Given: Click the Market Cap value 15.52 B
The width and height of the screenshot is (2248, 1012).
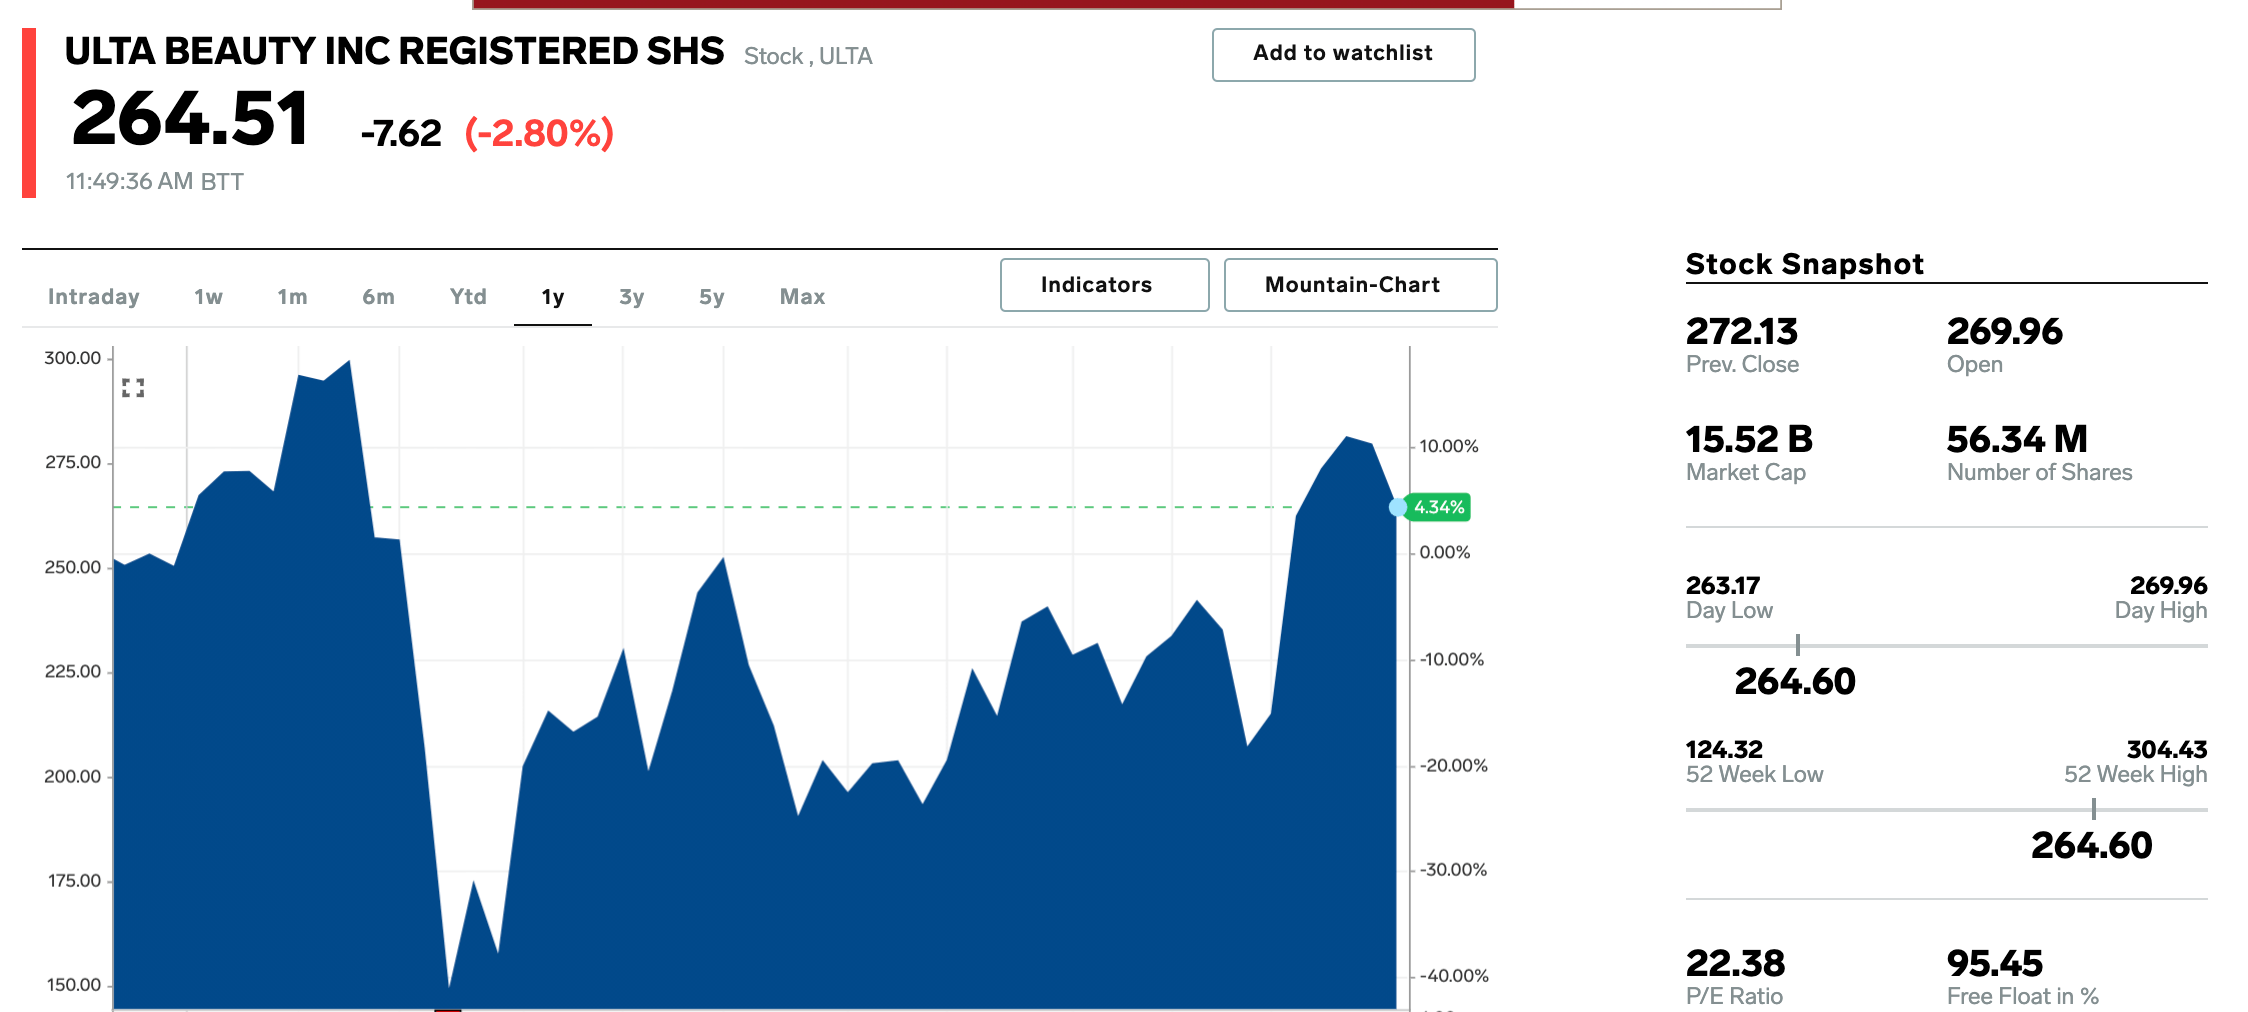Looking at the screenshot, I should pyautogui.click(x=1749, y=439).
